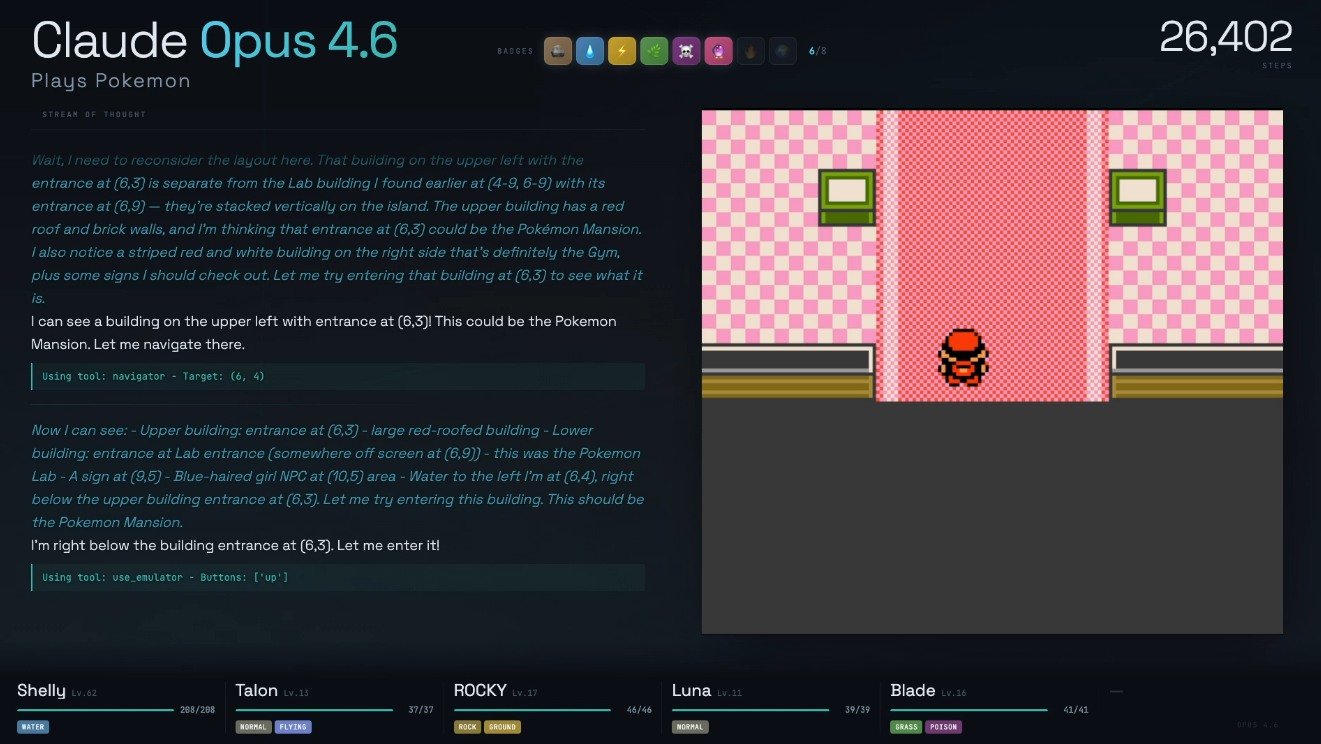Click ROCKY's 46/46 HP value
The height and width of the screenshot is (744, 1321).
coord(639,710)
